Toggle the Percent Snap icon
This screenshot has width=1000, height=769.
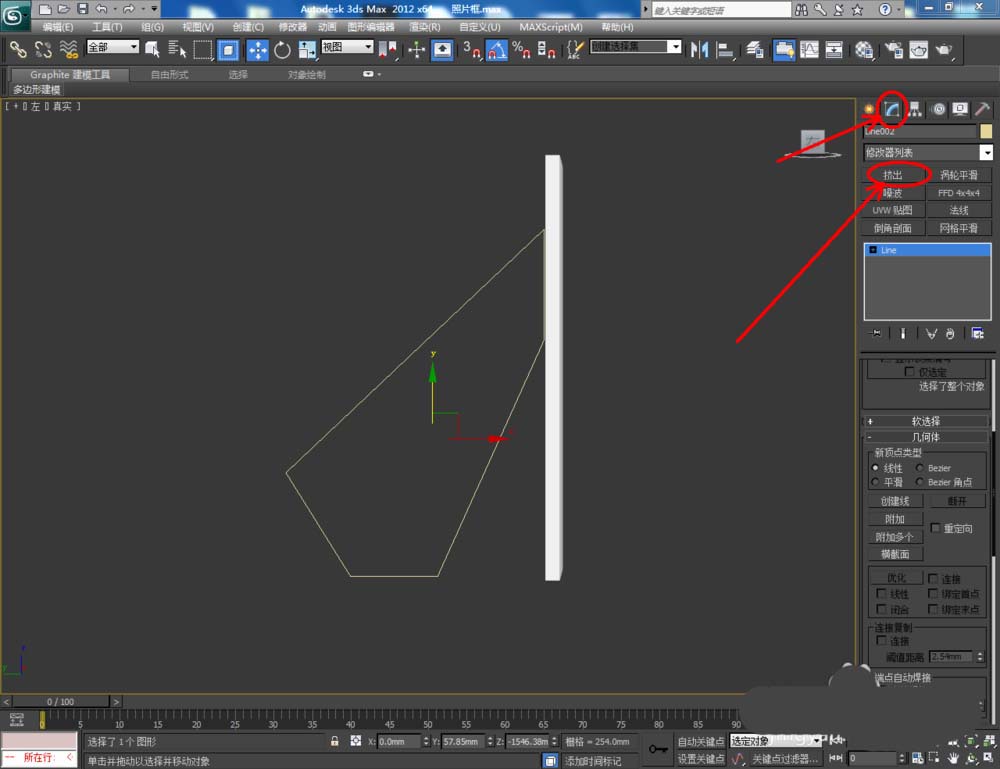tap(521, 50)
